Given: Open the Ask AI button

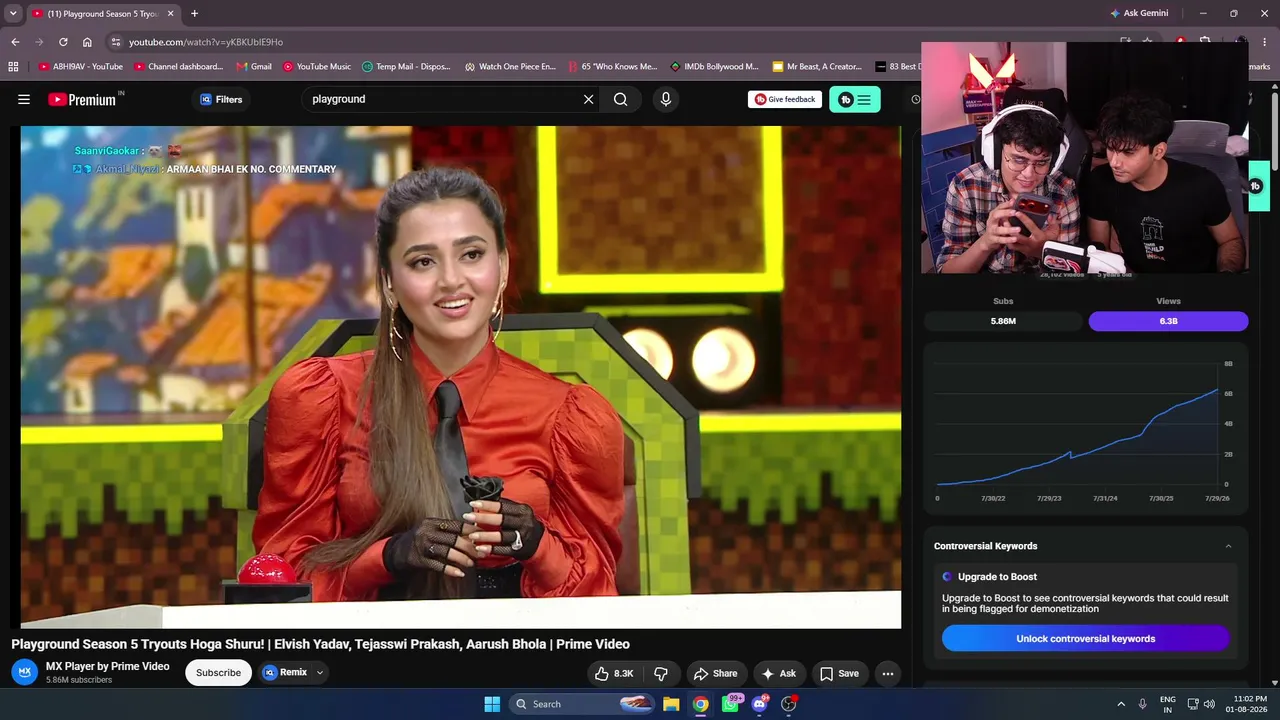Looking at the screenshot, I should (778, 673).
